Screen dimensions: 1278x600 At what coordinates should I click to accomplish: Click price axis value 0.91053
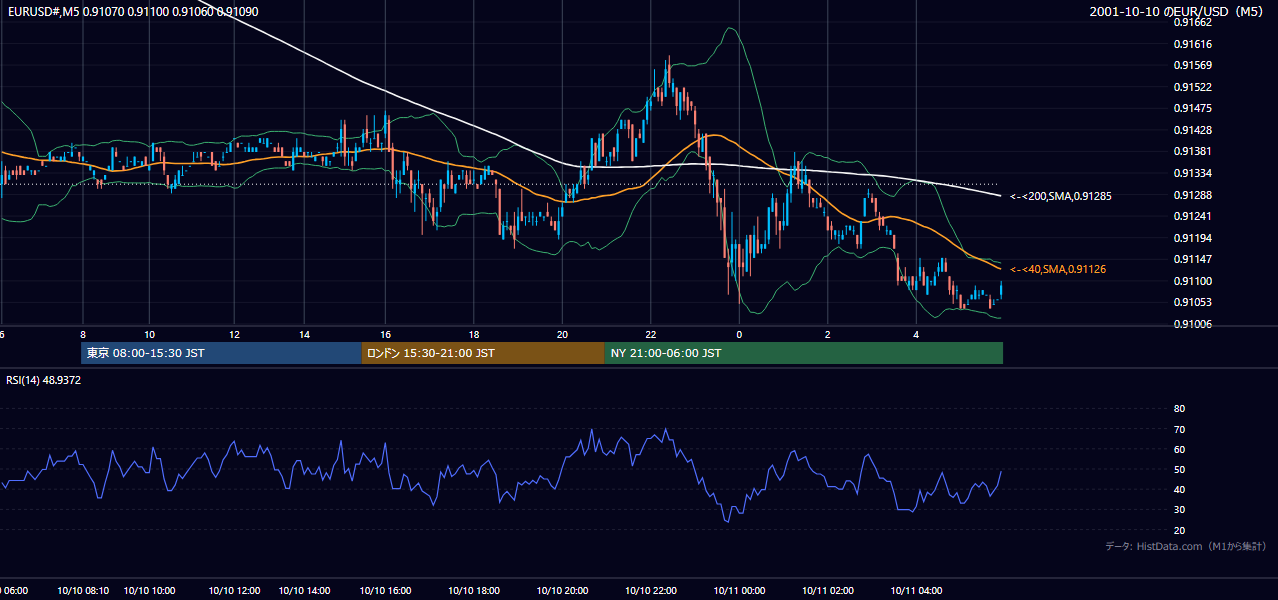tap(1192, 302)
